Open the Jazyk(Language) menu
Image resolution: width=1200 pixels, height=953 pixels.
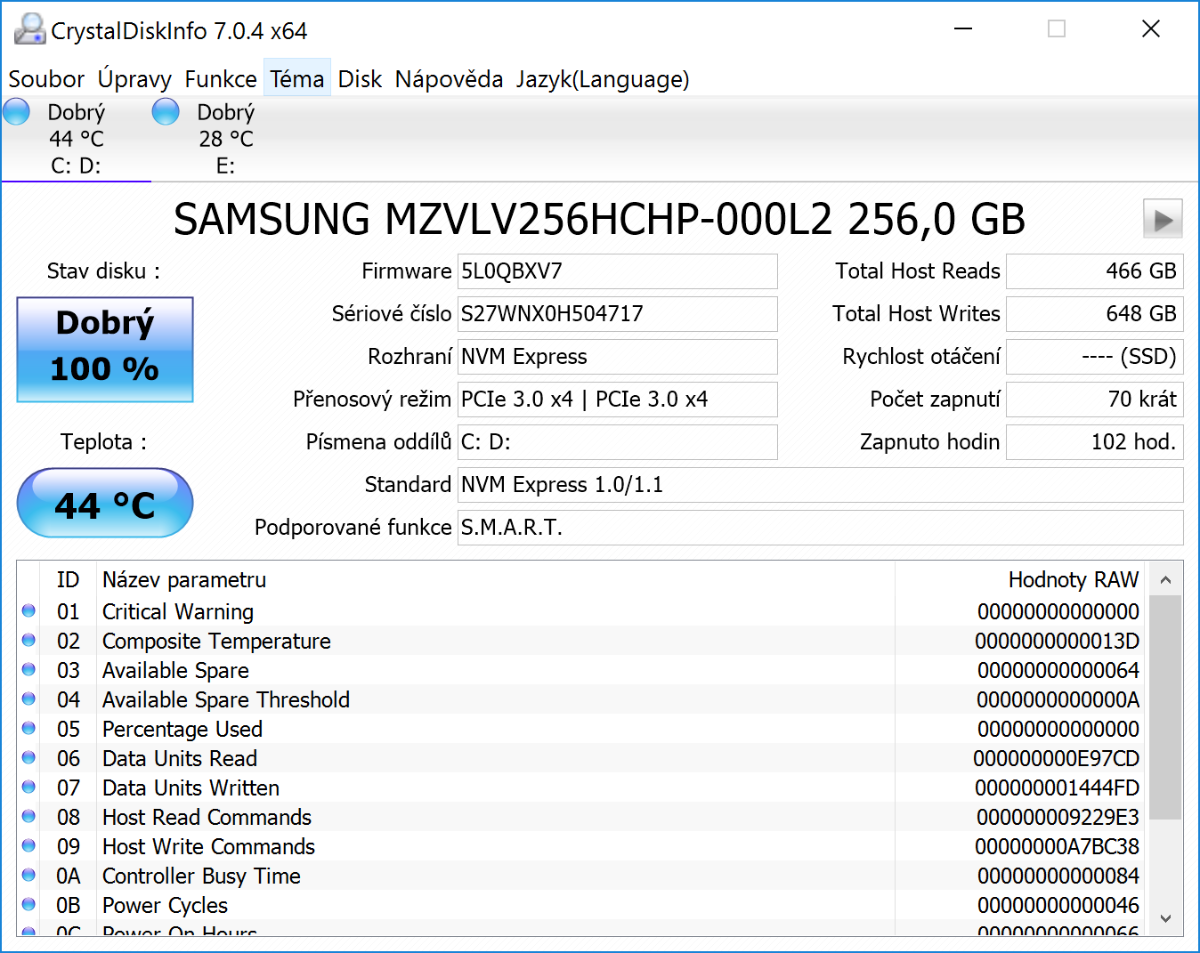tap(602, 79)
